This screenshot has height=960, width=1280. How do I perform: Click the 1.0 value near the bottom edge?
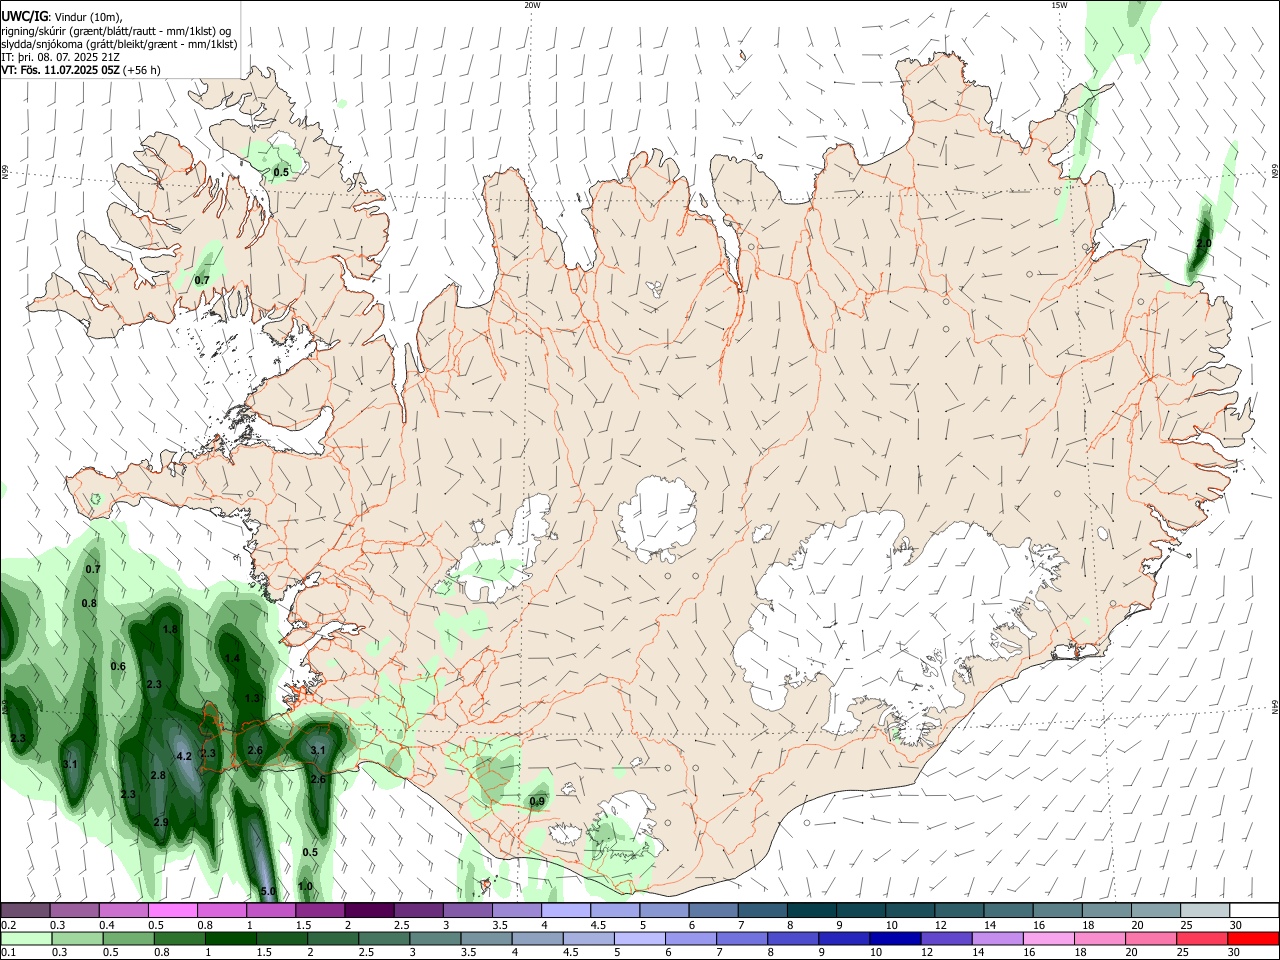(x=305, y=886)
